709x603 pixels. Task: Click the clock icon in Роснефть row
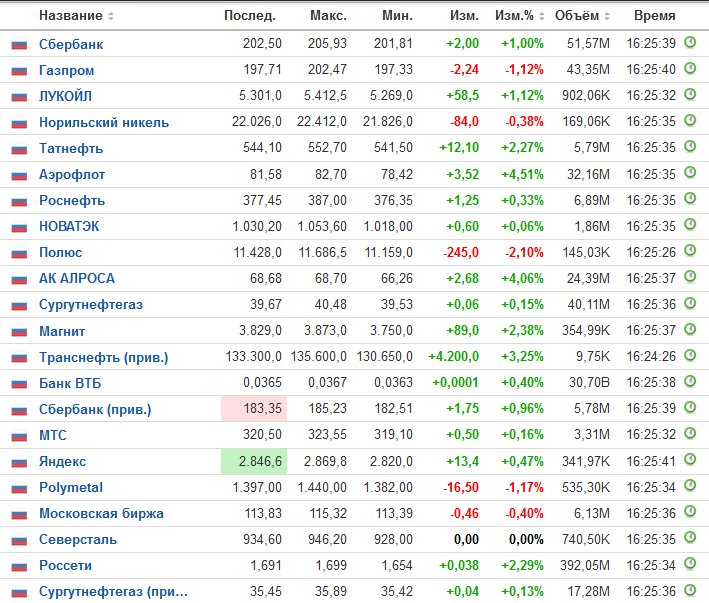[x=690, y=199]
